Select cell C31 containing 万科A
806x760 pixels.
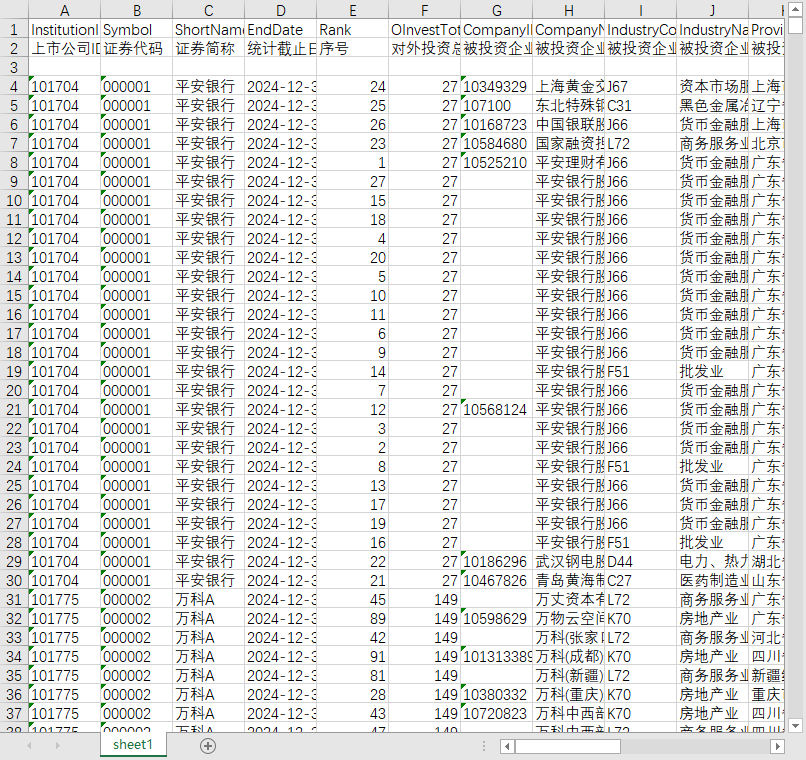pyautogui.click(x=209, y=600)
